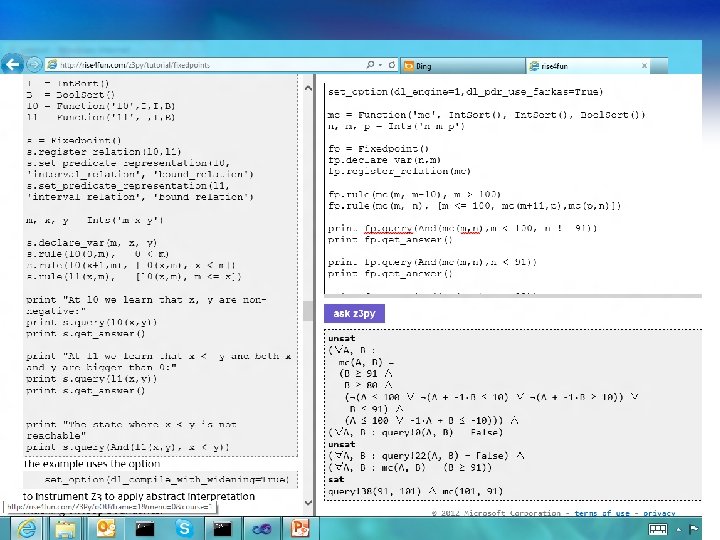Click the code editor horizontal scrollbar
Viewport: 720px width, 540px height.
pos(513,296)
